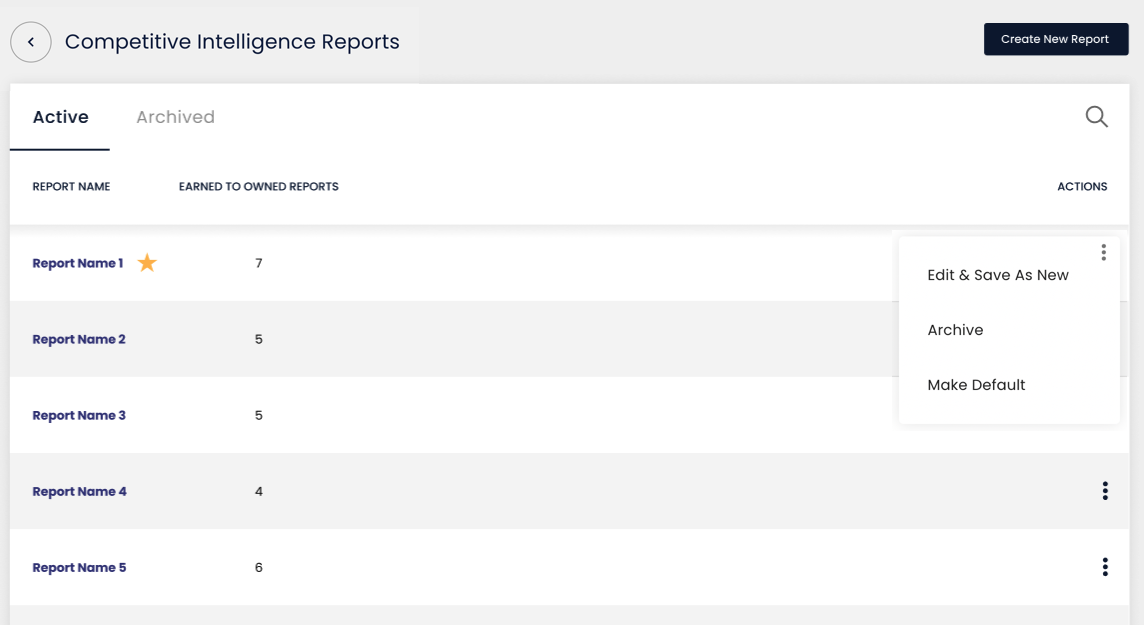Open the actions kebab menu for Report Name 5
The height and width of the screenshot is (625, 1144).
(x=1104, y=567)
